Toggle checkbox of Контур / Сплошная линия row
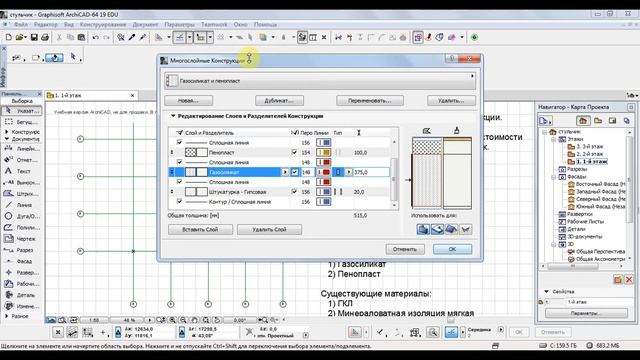 (x=179, y=201)
